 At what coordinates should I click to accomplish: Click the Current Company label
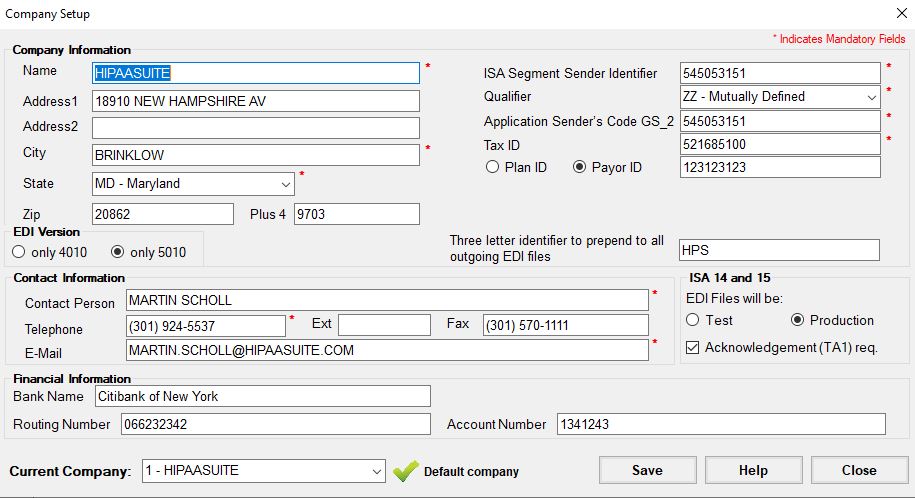(71, 472)
